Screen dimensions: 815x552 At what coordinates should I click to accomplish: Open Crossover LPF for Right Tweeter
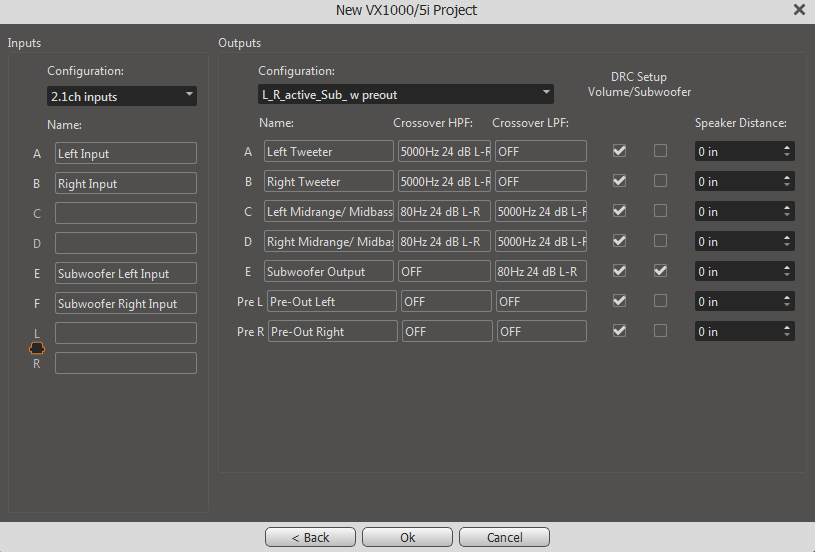(541, 181)
